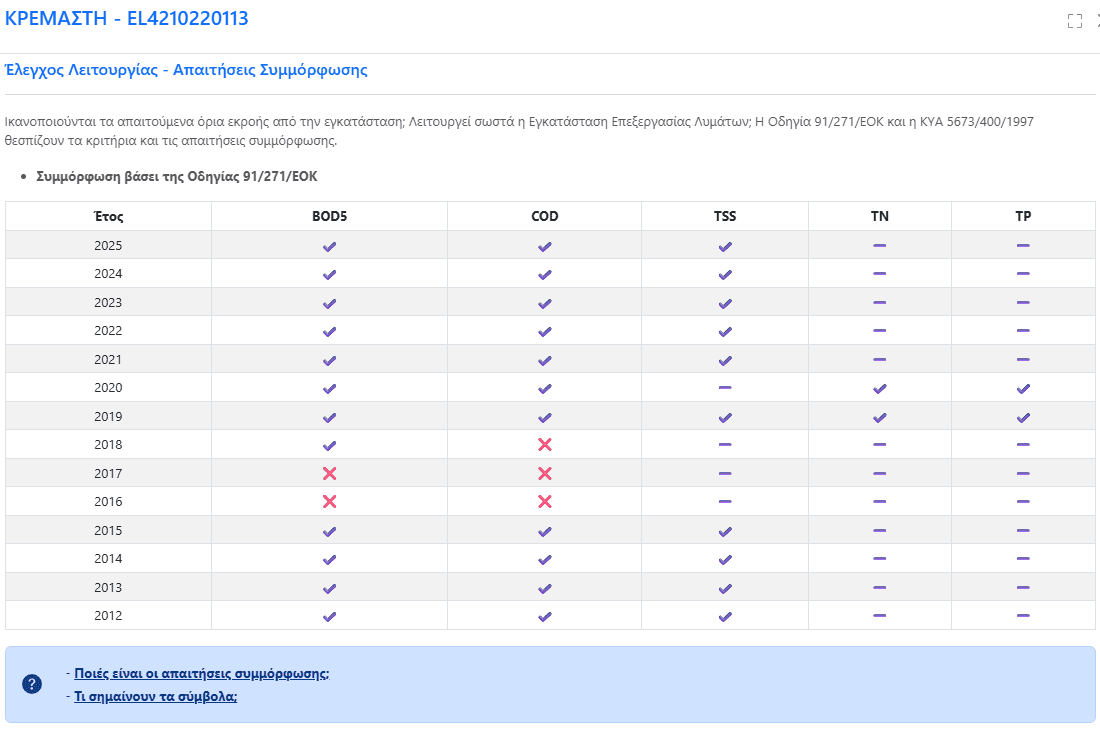1100x736 pixels.
Task: Click the TSS checkmark for year 2025
Action: tap(725, 246)
